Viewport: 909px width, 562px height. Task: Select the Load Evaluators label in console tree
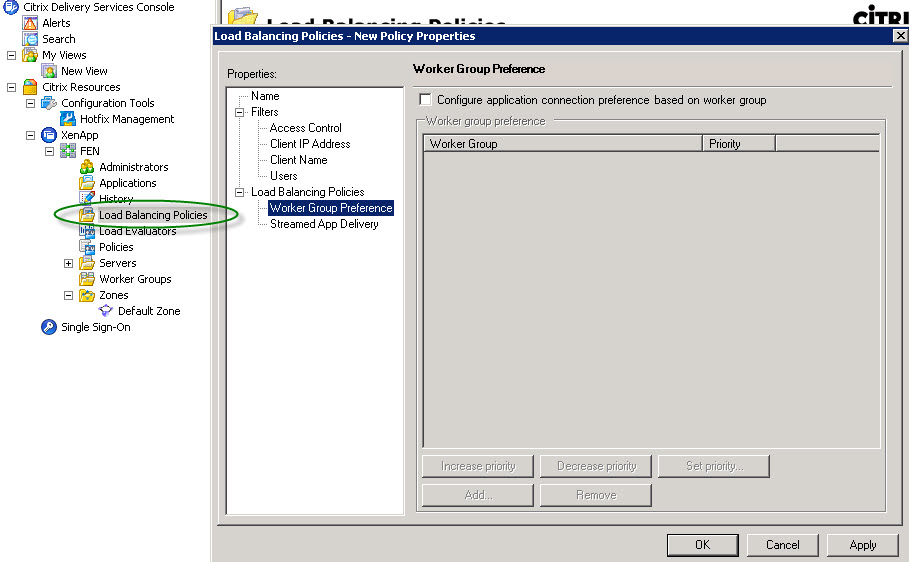click(x=137, y=231)
